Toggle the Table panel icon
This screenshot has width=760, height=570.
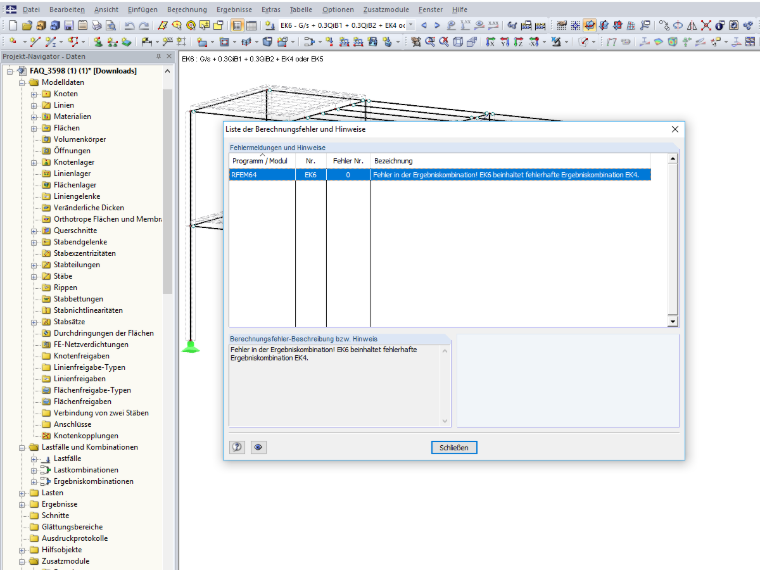[x=251, y=25]
